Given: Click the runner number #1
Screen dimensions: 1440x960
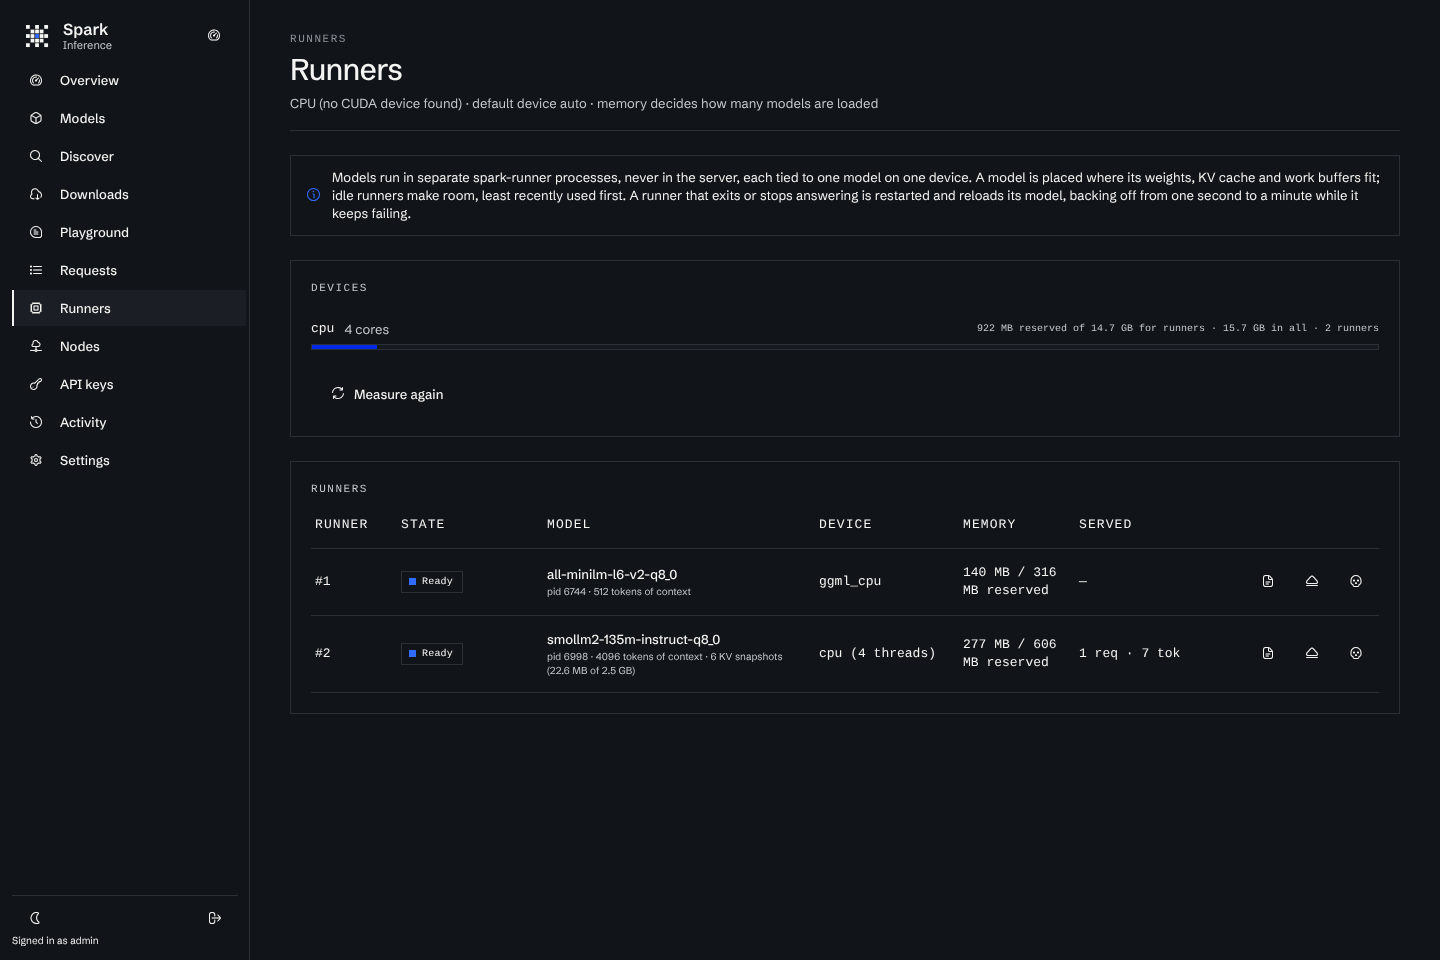Looking at the screenshot, I should click(323, 581).
